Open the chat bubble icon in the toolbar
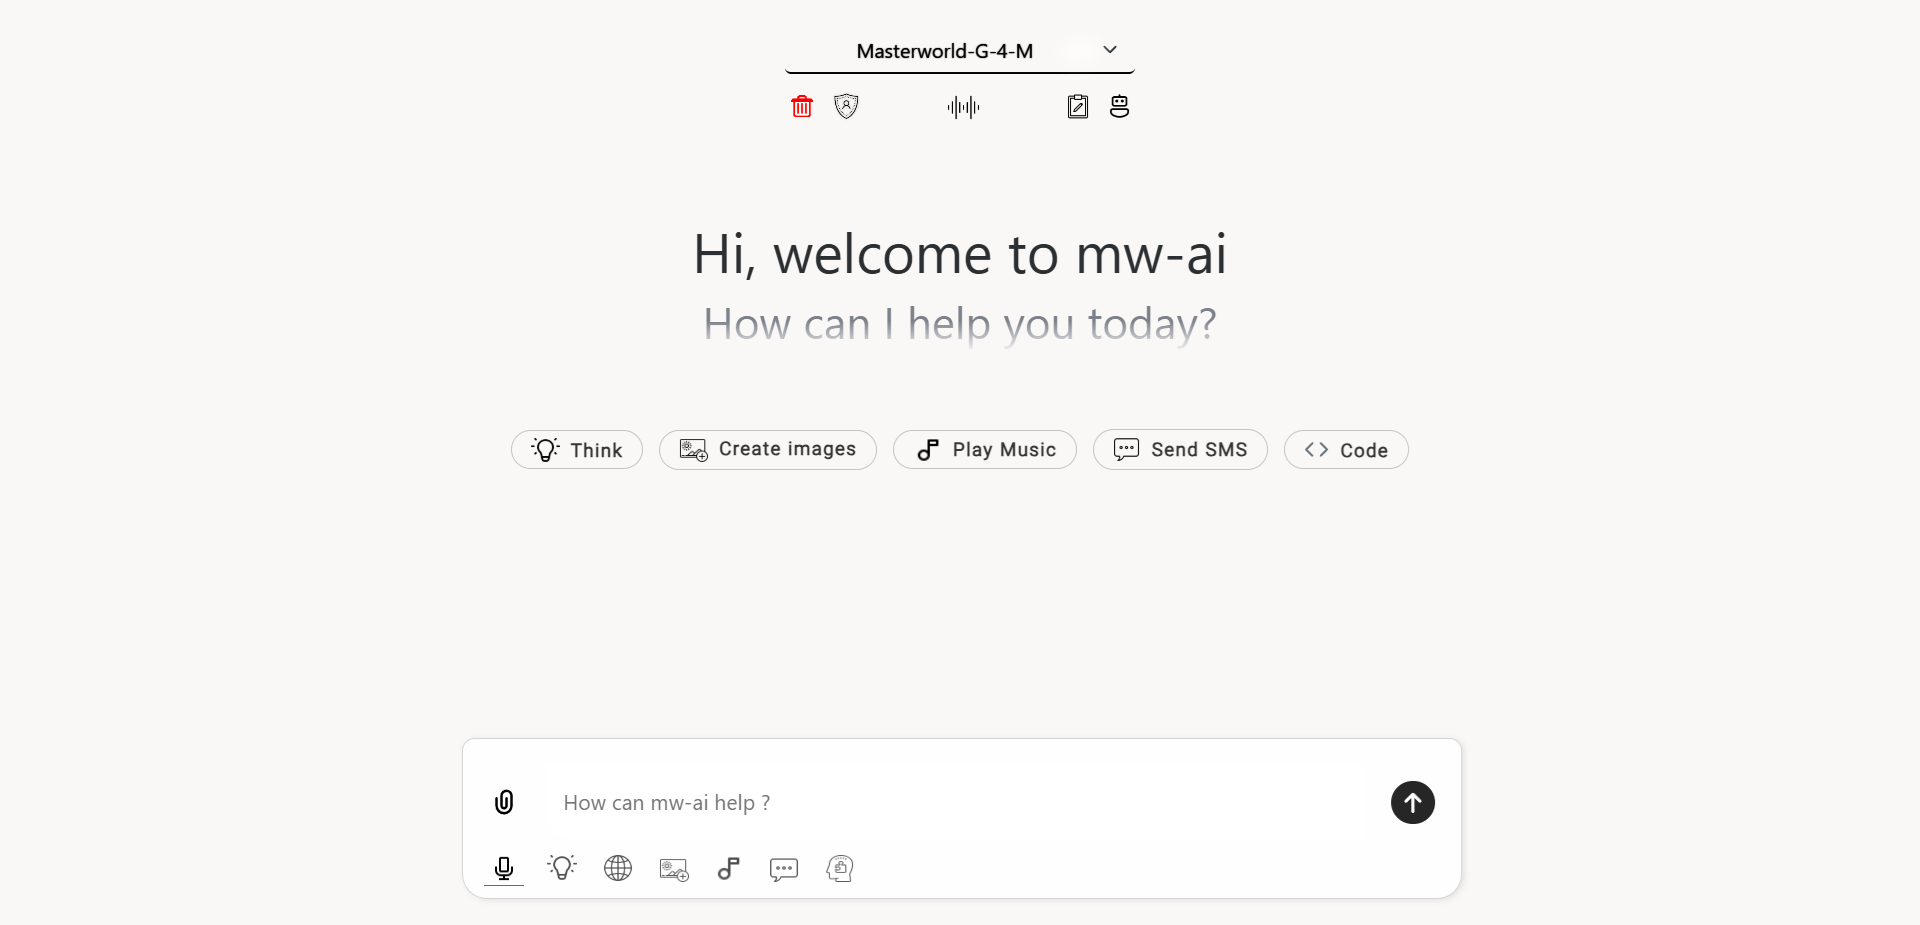 pyautogui.click(x=784, y=869)
